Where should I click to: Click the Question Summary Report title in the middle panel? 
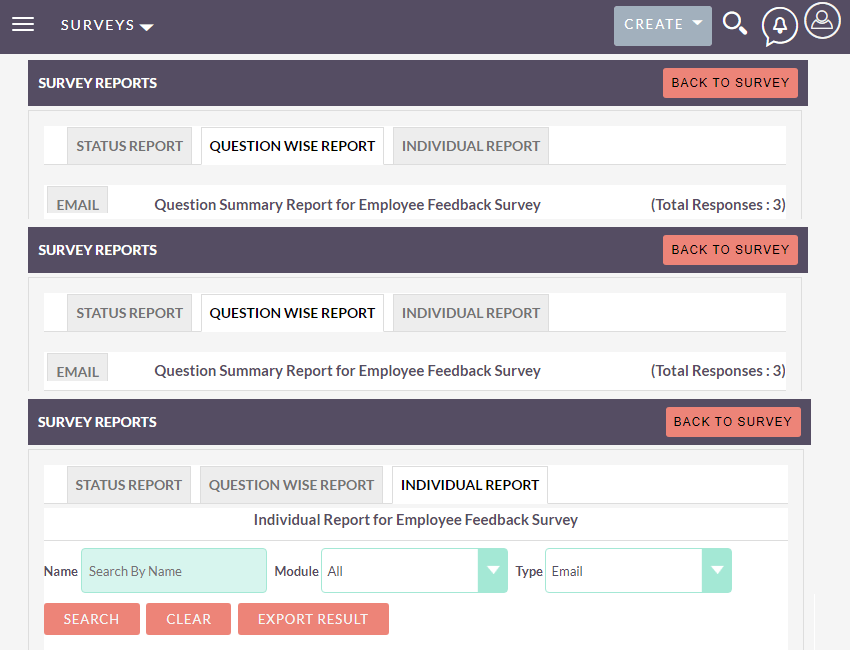click(347, 371)
